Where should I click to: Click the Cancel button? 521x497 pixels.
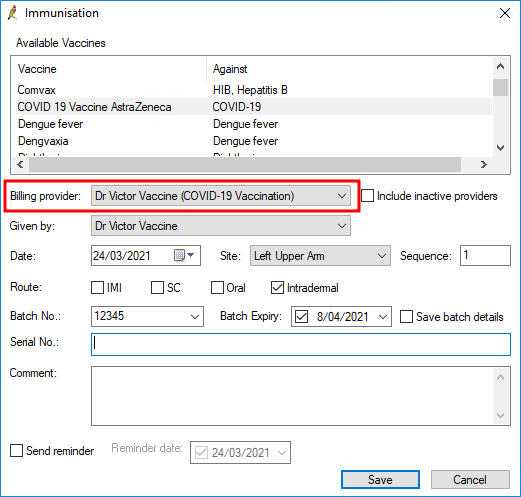click(x=470, y=480)
